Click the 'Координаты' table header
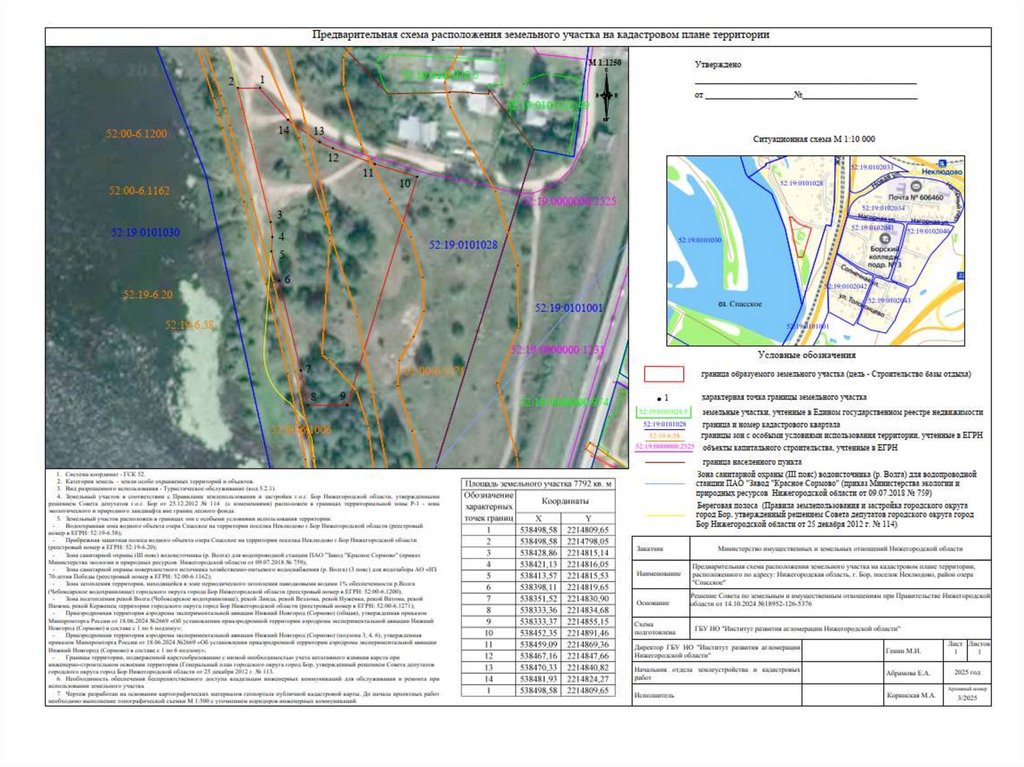Screen dimensions: 1024x767 pyautogui.click(x=565, y=501)
